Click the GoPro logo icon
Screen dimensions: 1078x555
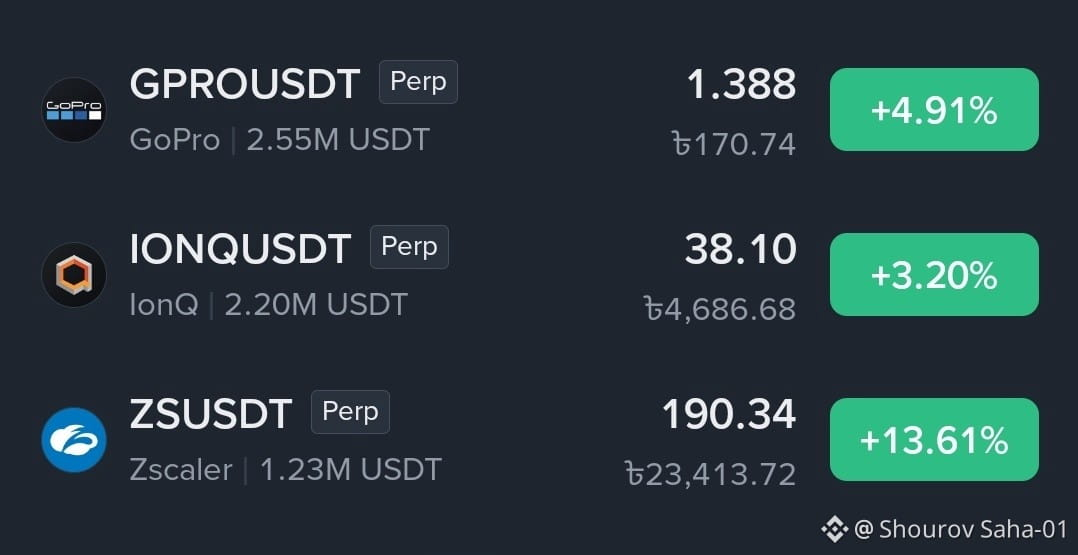[x=74, y=110]
